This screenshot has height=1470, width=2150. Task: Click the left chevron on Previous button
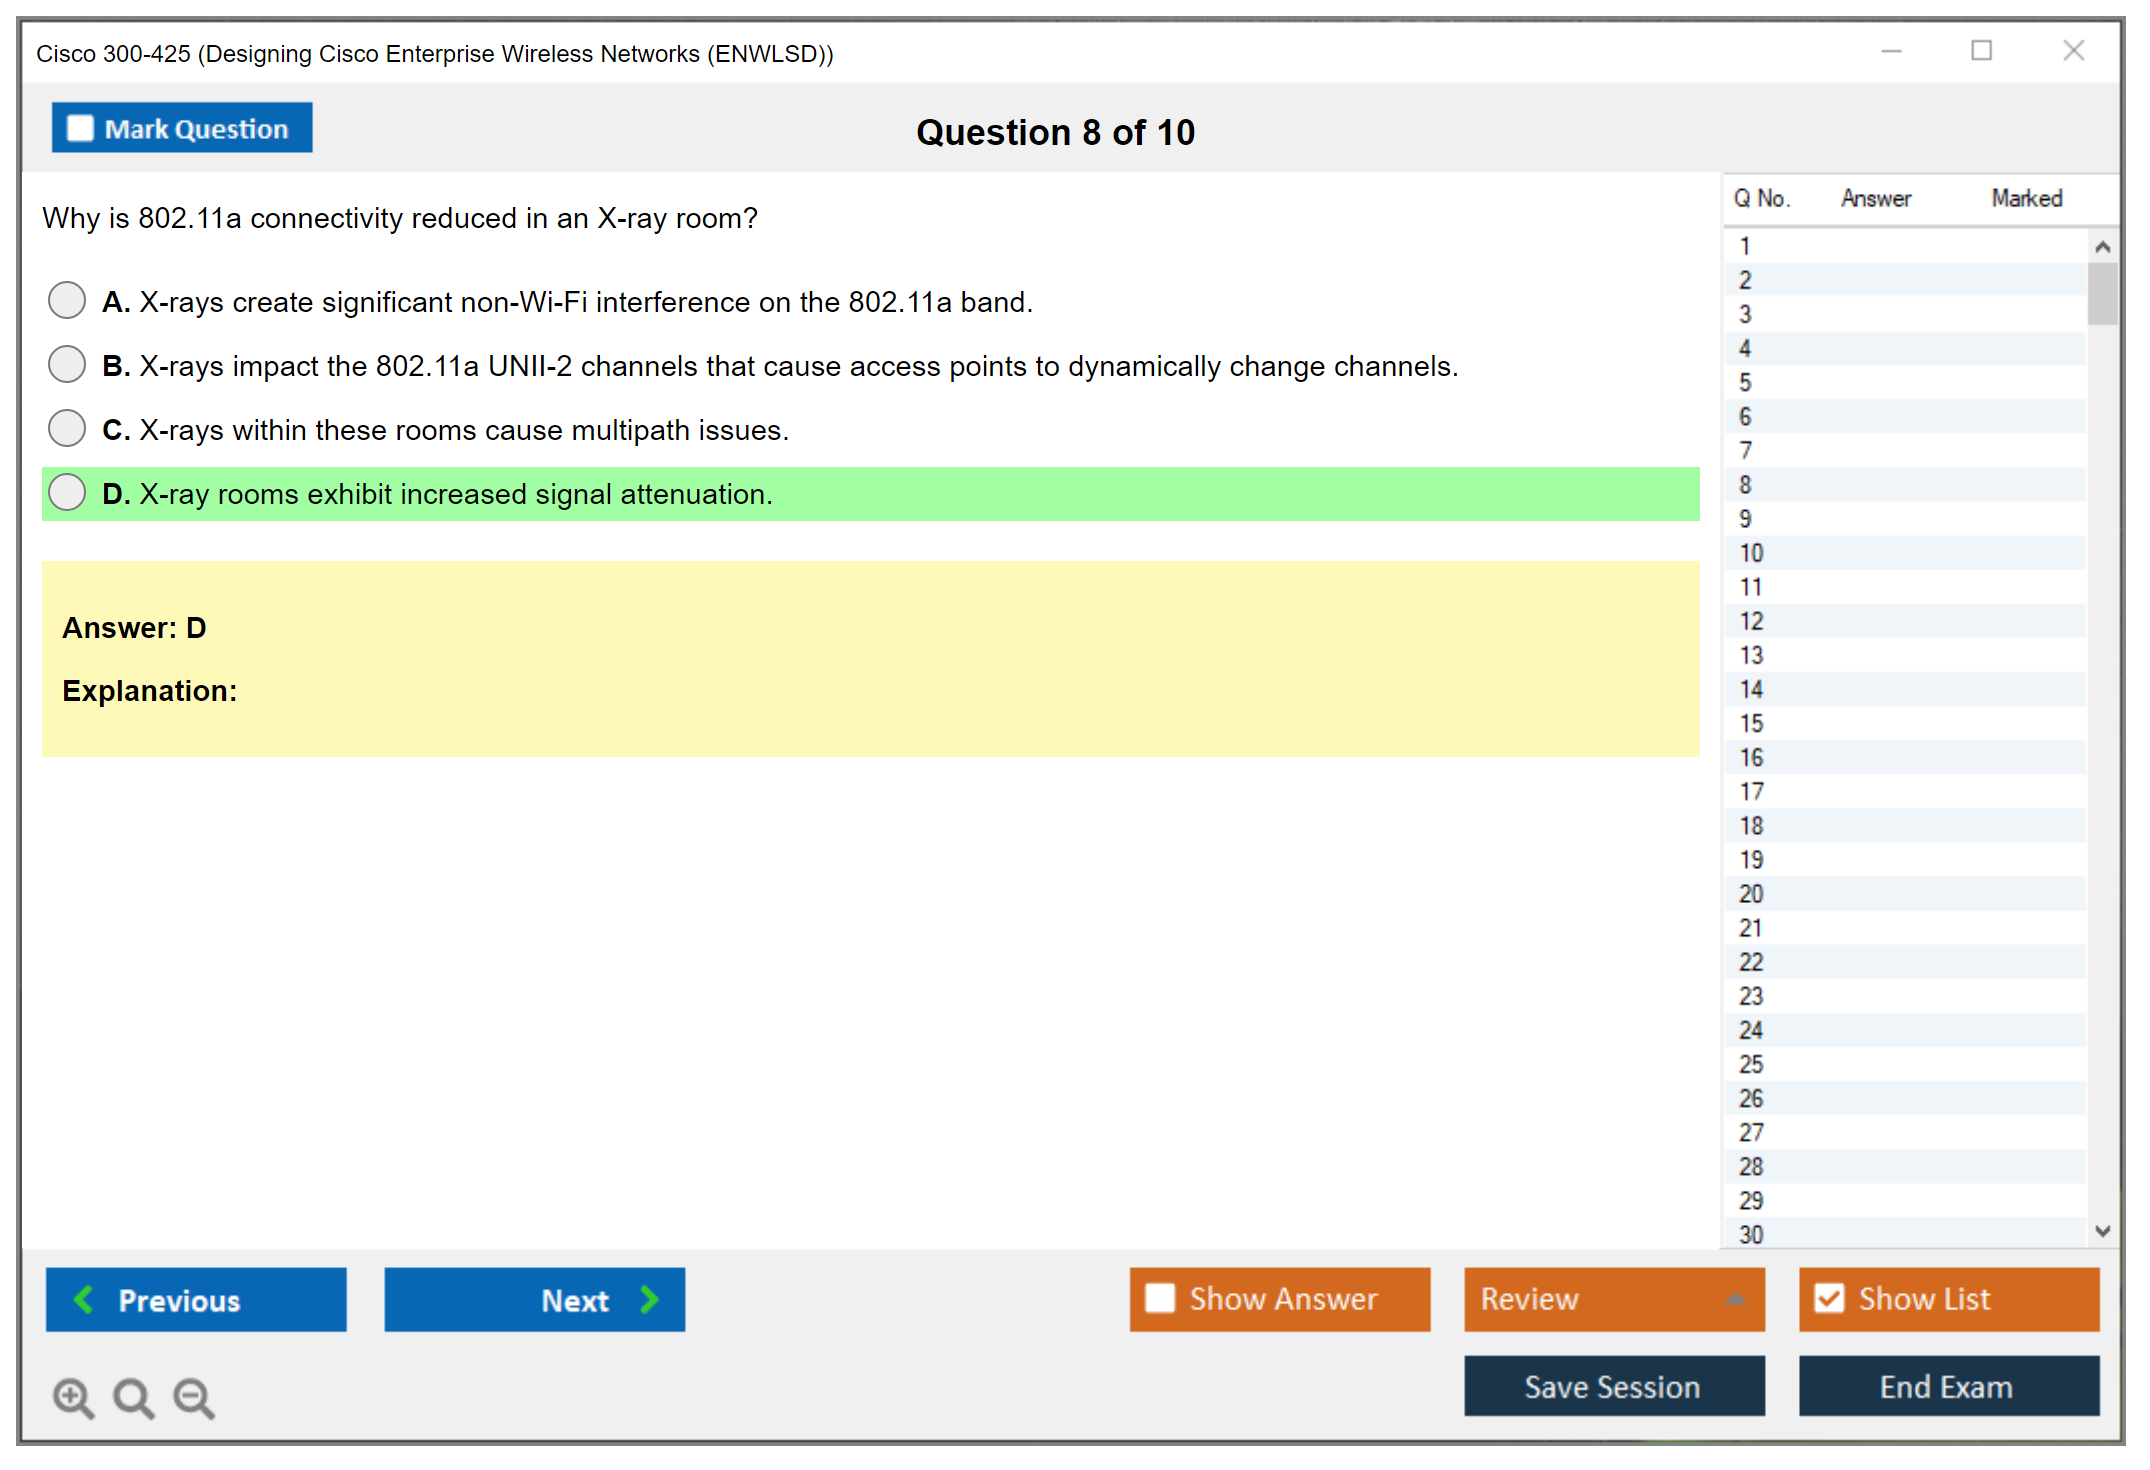[84, 1299]
